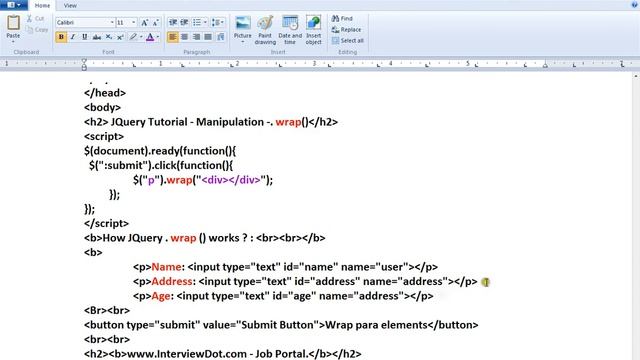Click the vertical scrollbar up arrow
This screenshot has height=360, width=640.
636,76
